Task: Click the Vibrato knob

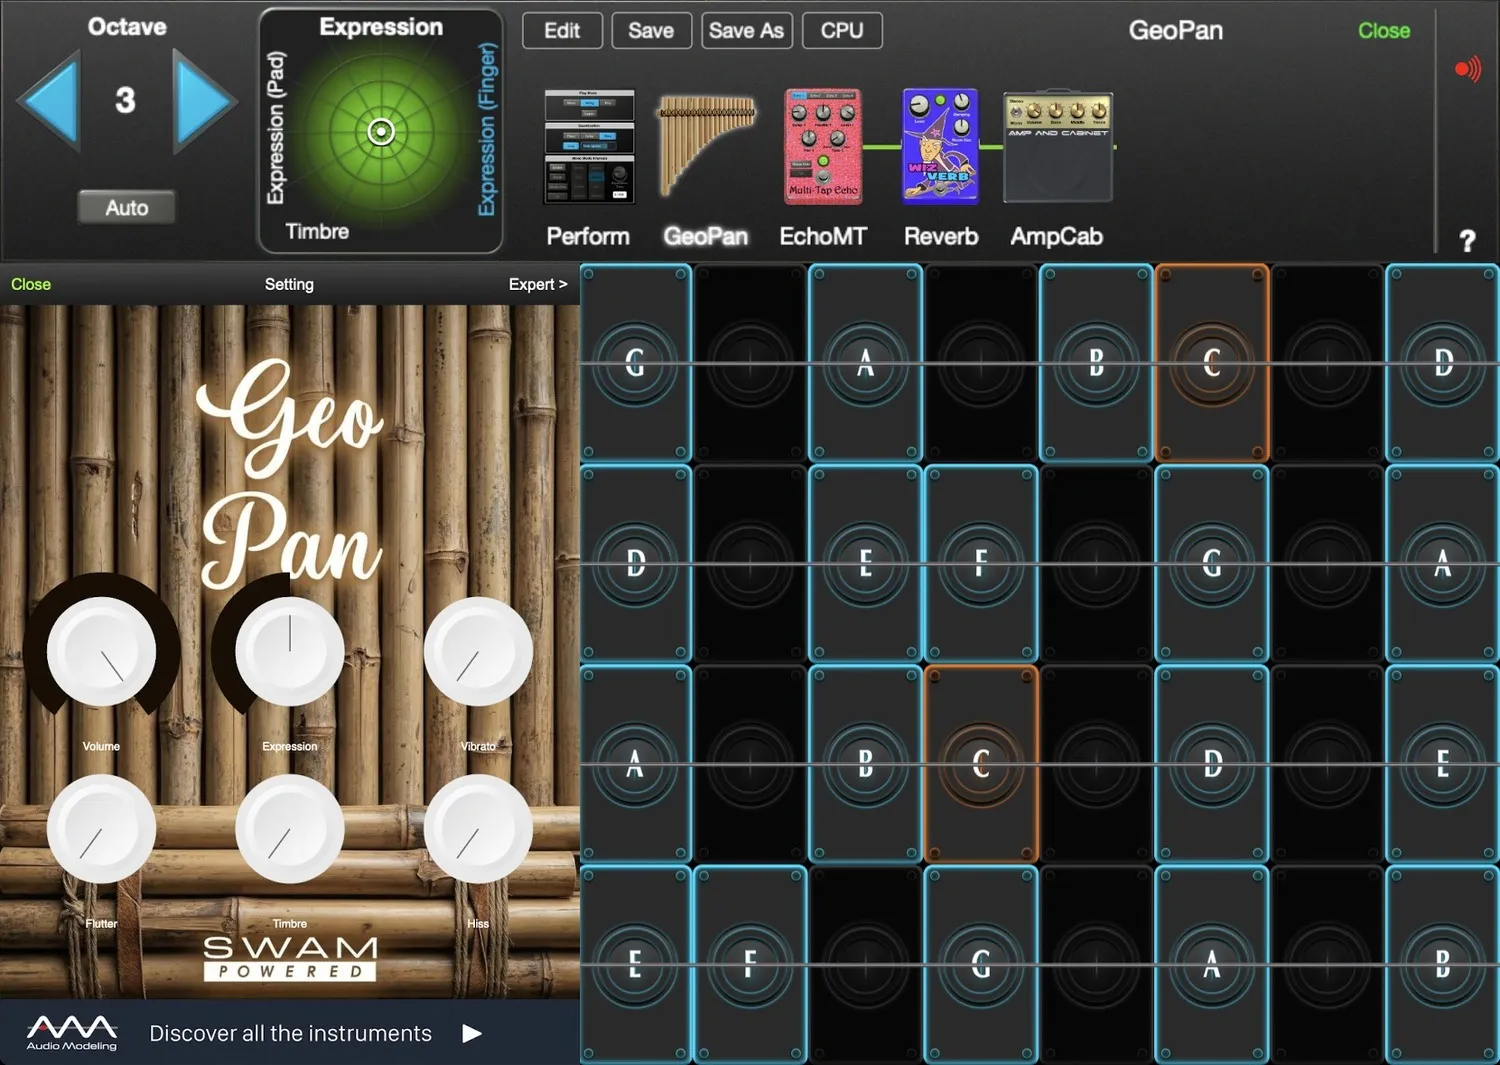Action: (x=478, y=652)
